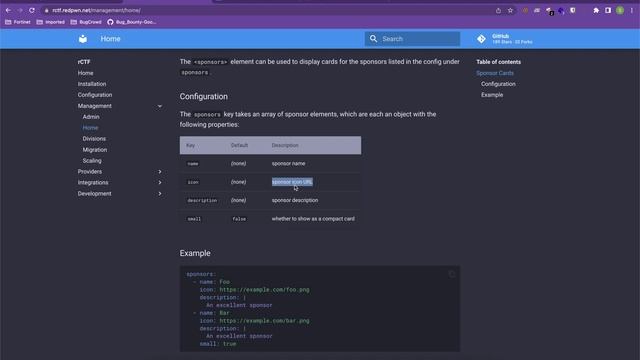Open the Migration page
The width and height of the screenshot is (640, 360).
pyautogui.click(x=95, y=150)
